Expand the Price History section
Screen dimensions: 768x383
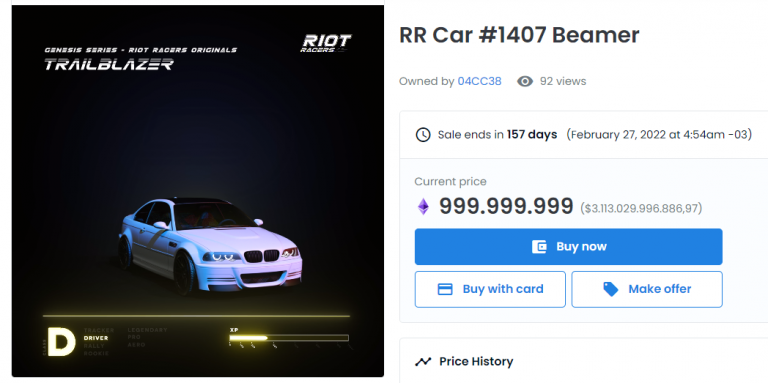tap(583, 361)
